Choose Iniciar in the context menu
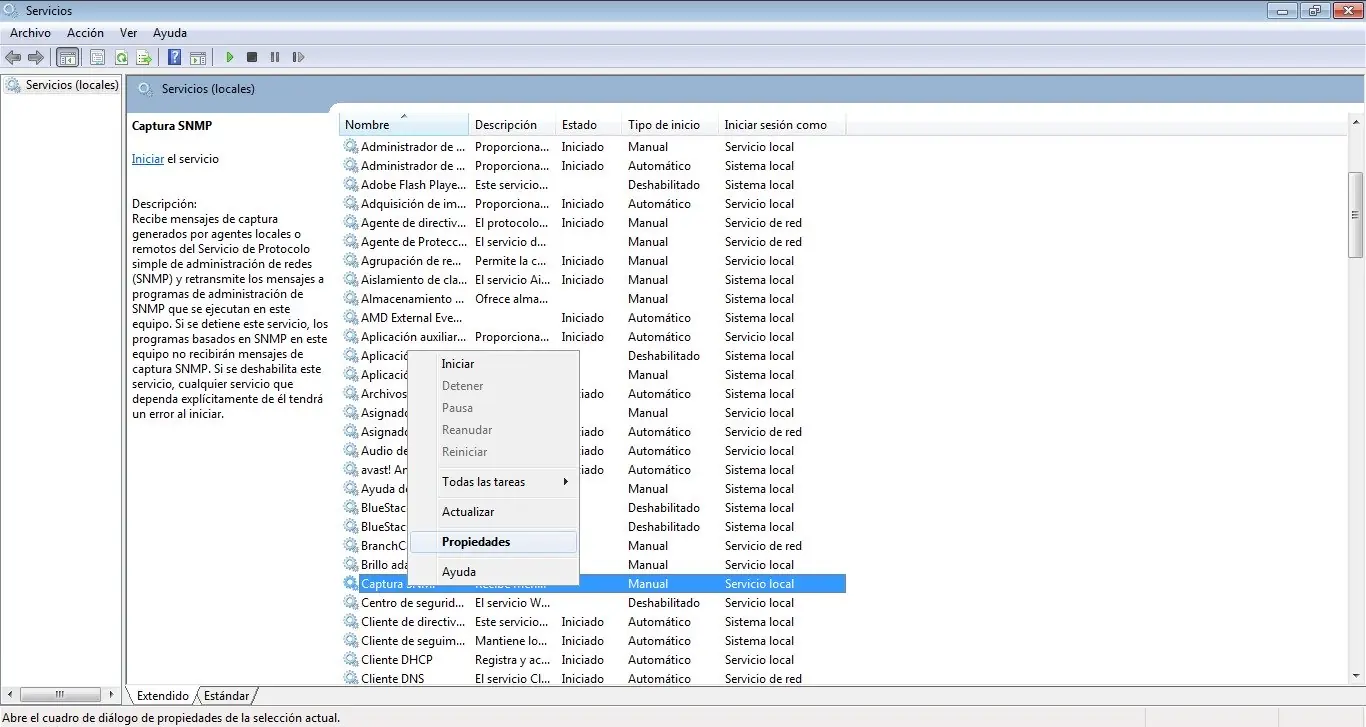 click(494, 364)
